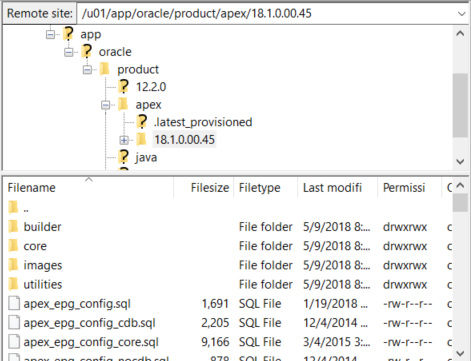
Task: Select the images folder name
Action: 43,266
